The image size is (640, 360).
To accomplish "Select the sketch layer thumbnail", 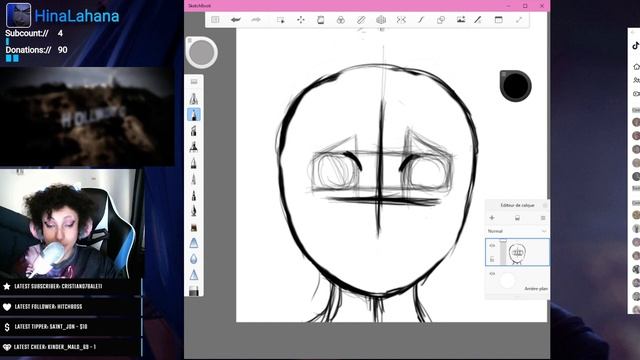I will (518, 253).
